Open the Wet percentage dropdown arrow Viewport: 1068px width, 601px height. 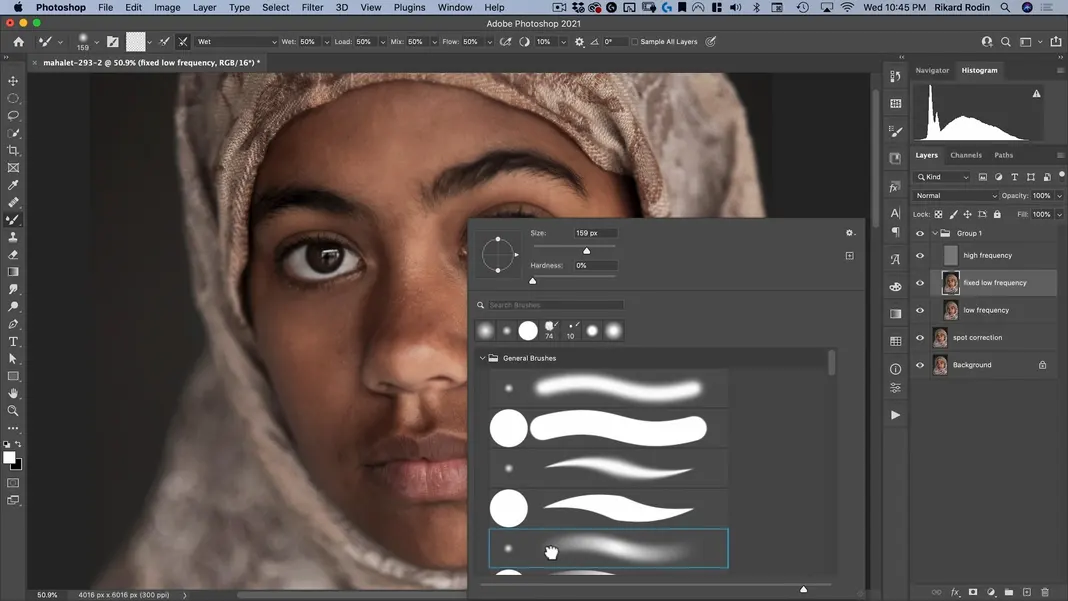pyautogui.click(x=326, y=42)
